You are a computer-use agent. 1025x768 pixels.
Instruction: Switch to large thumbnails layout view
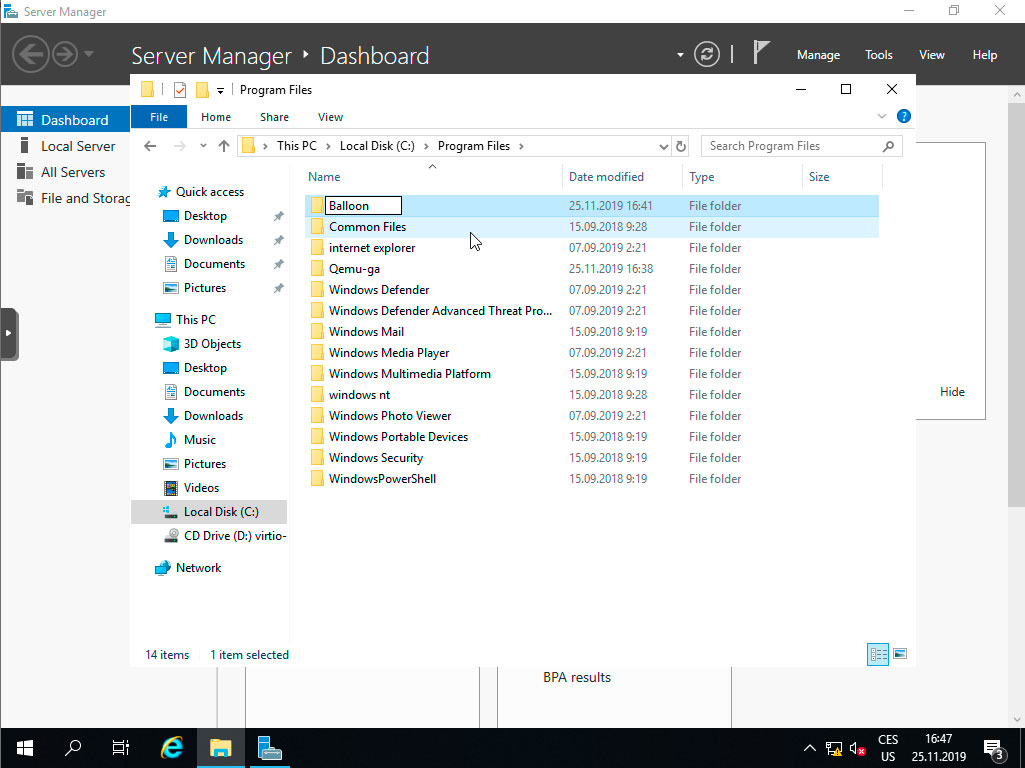tap(900, 653)
